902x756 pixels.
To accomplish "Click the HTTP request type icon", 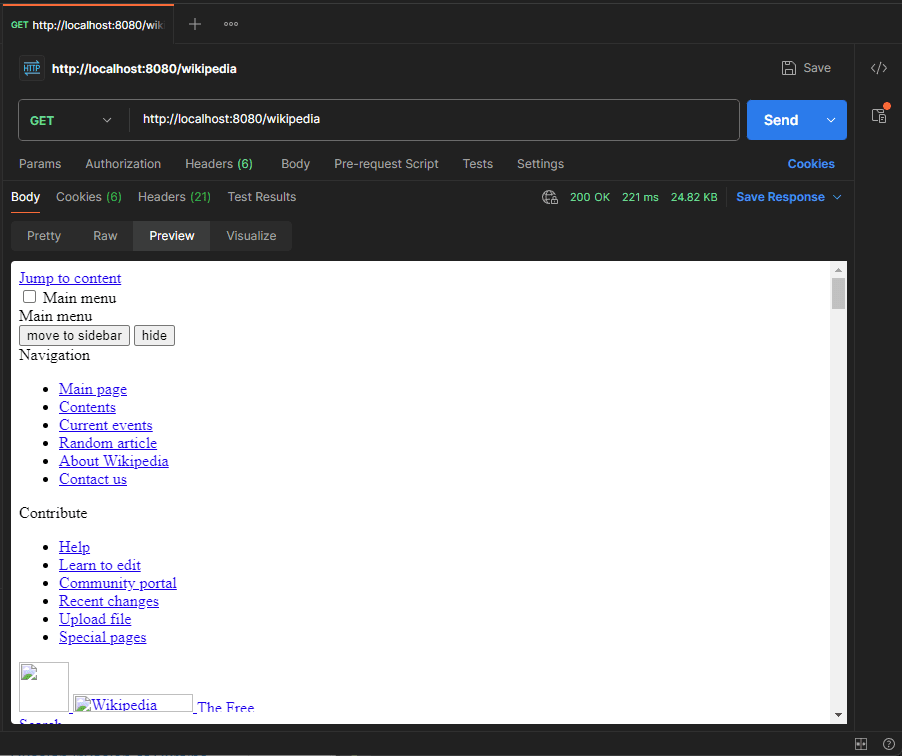I will pos(32,68).
